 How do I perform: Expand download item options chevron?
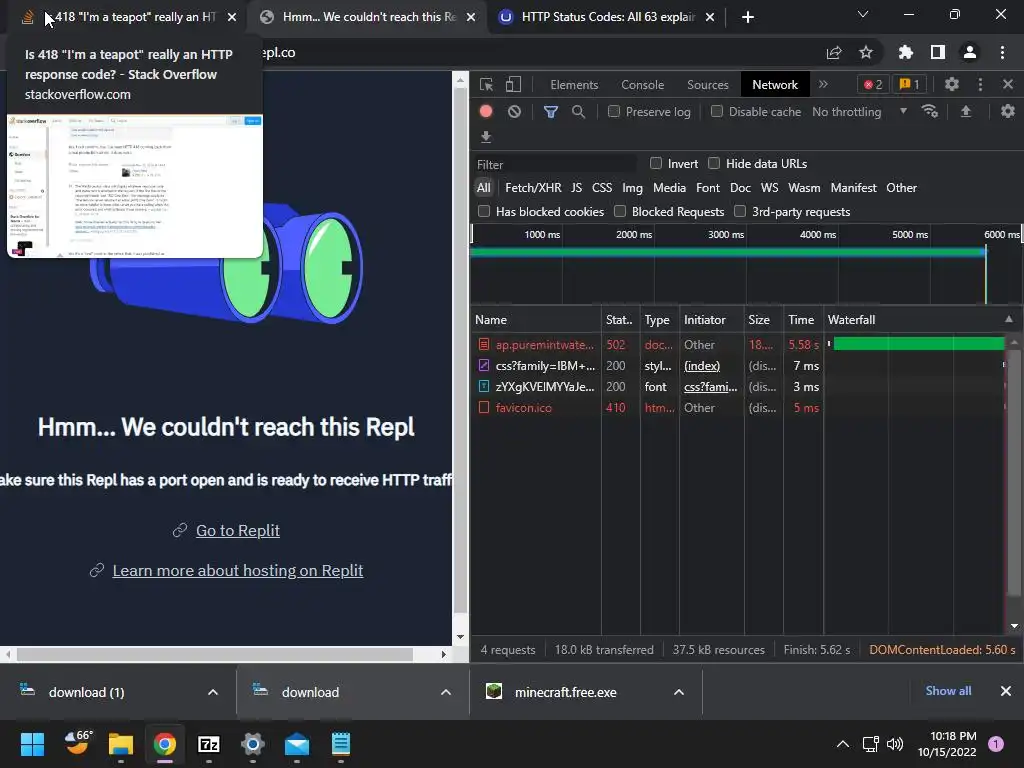446,692
